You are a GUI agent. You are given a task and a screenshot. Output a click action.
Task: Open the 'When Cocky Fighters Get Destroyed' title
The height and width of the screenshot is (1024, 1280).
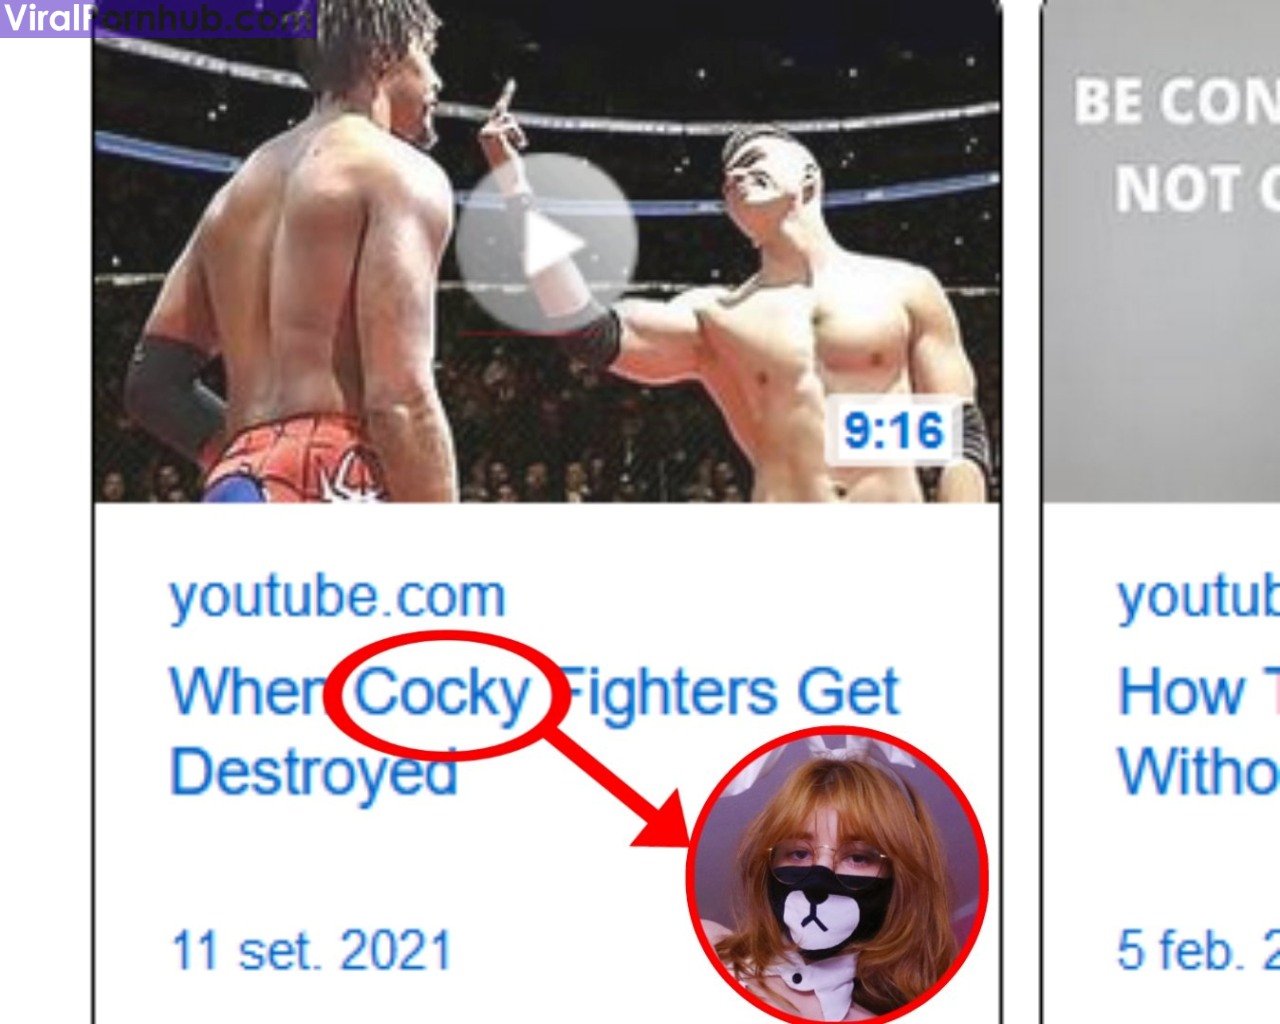pyautogui.click(x=534, y=733)
